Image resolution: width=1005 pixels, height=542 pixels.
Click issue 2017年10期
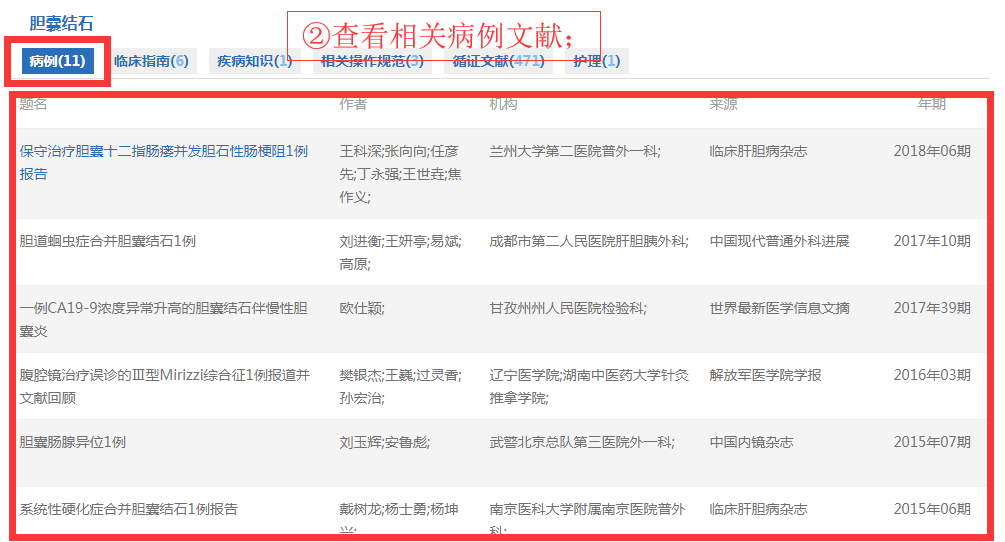coord(932,241)
